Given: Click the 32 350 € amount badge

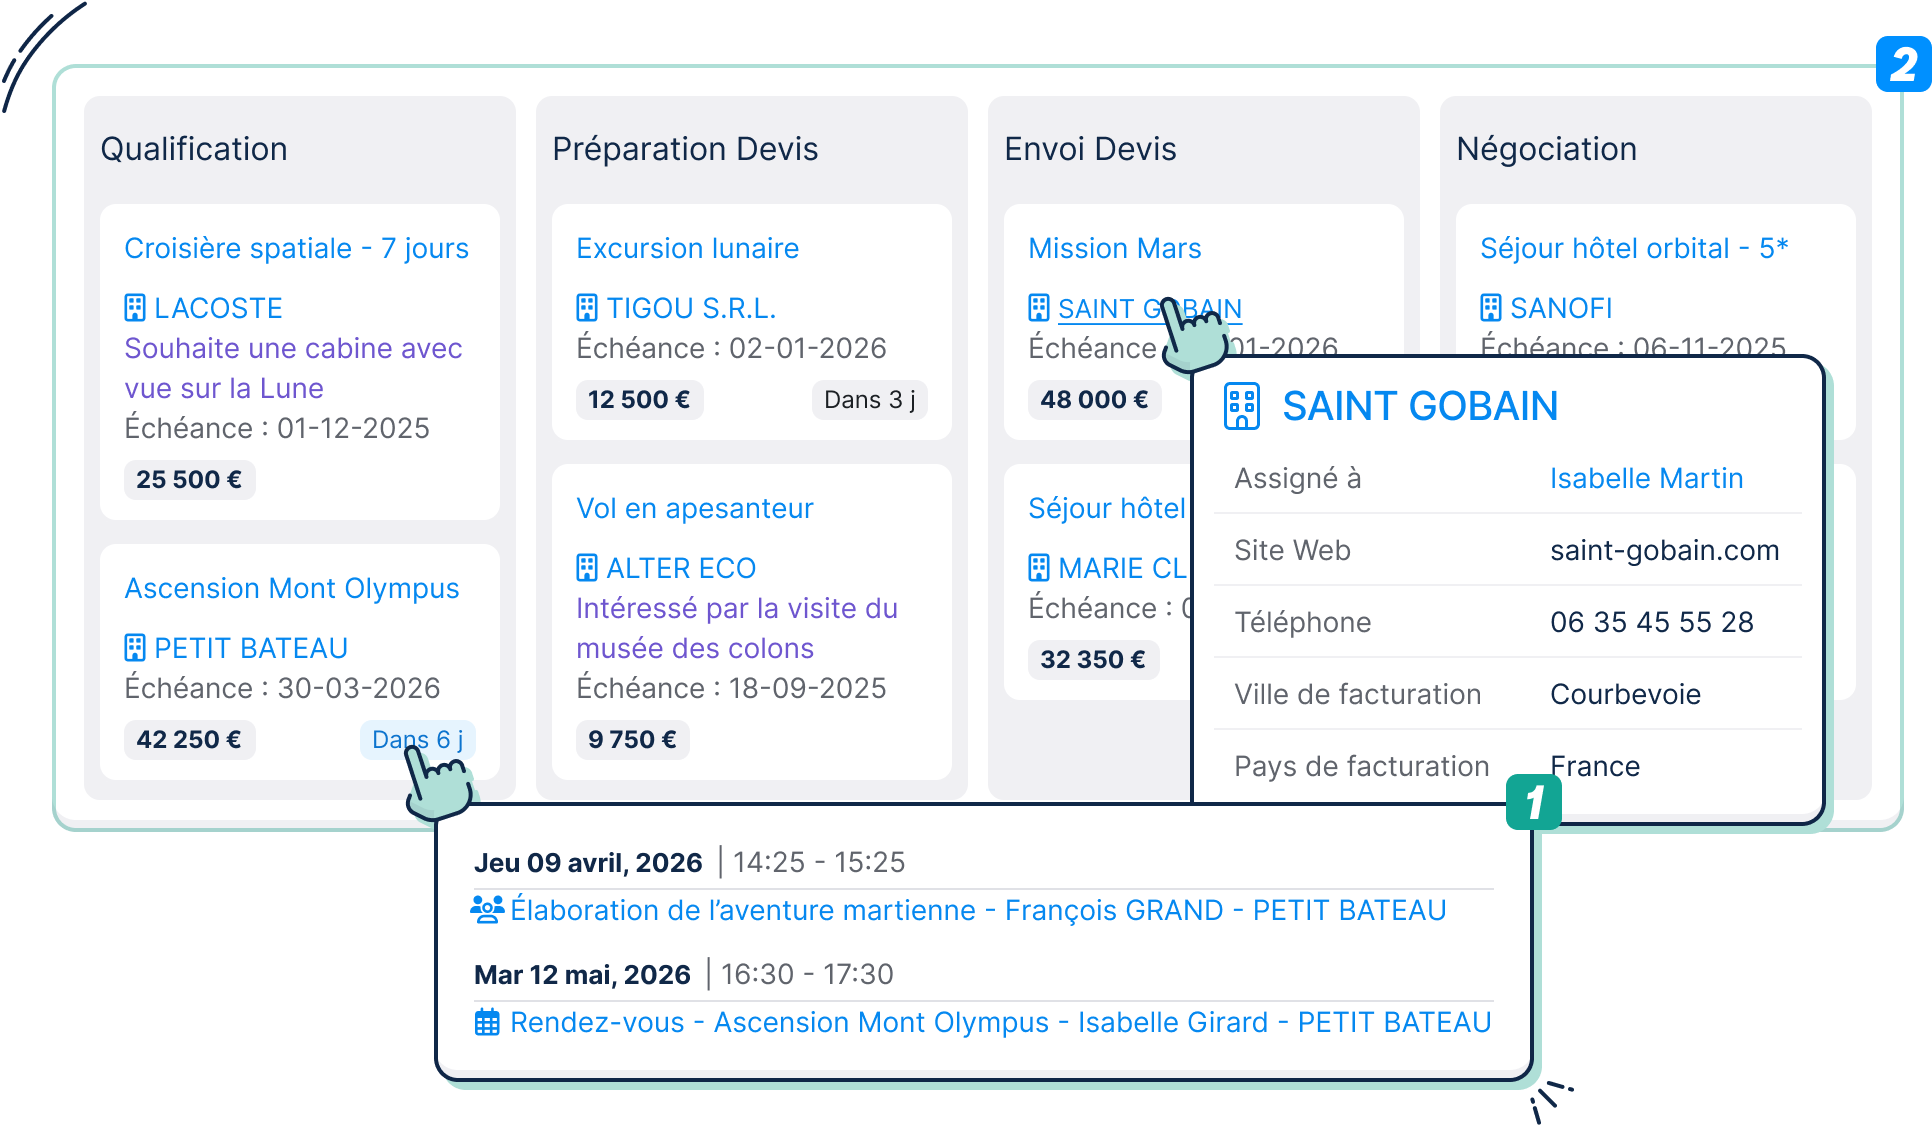Looking at the screenshot, I should [1093, 660].
